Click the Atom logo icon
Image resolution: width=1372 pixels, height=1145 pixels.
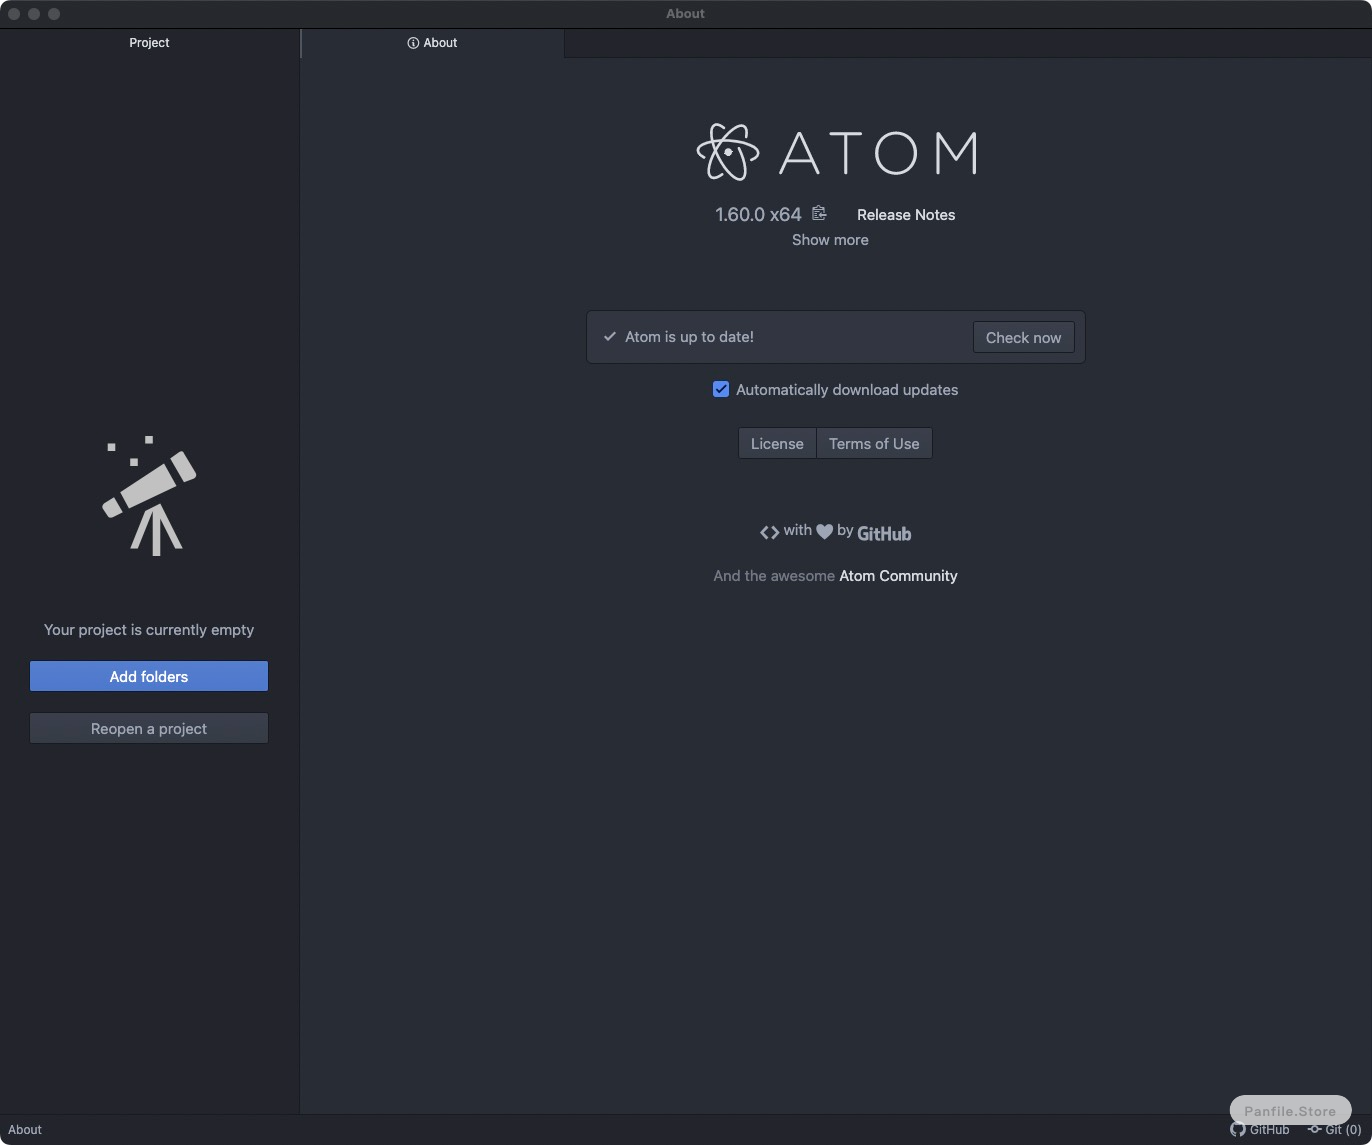(x=727, y=152)
